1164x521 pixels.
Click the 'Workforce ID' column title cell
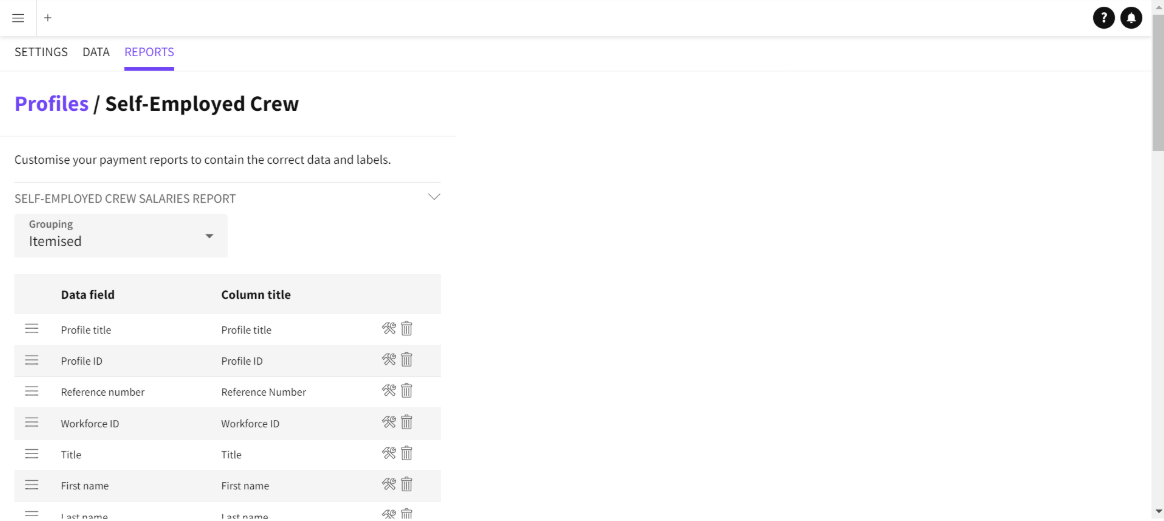coord(250,423)
